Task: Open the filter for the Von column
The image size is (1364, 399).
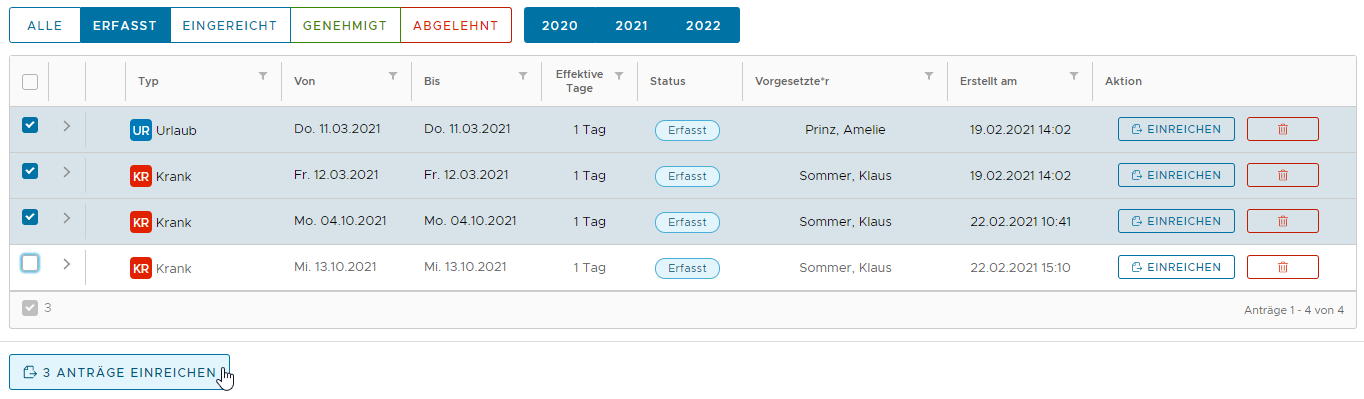Action: tap(393, 76)
